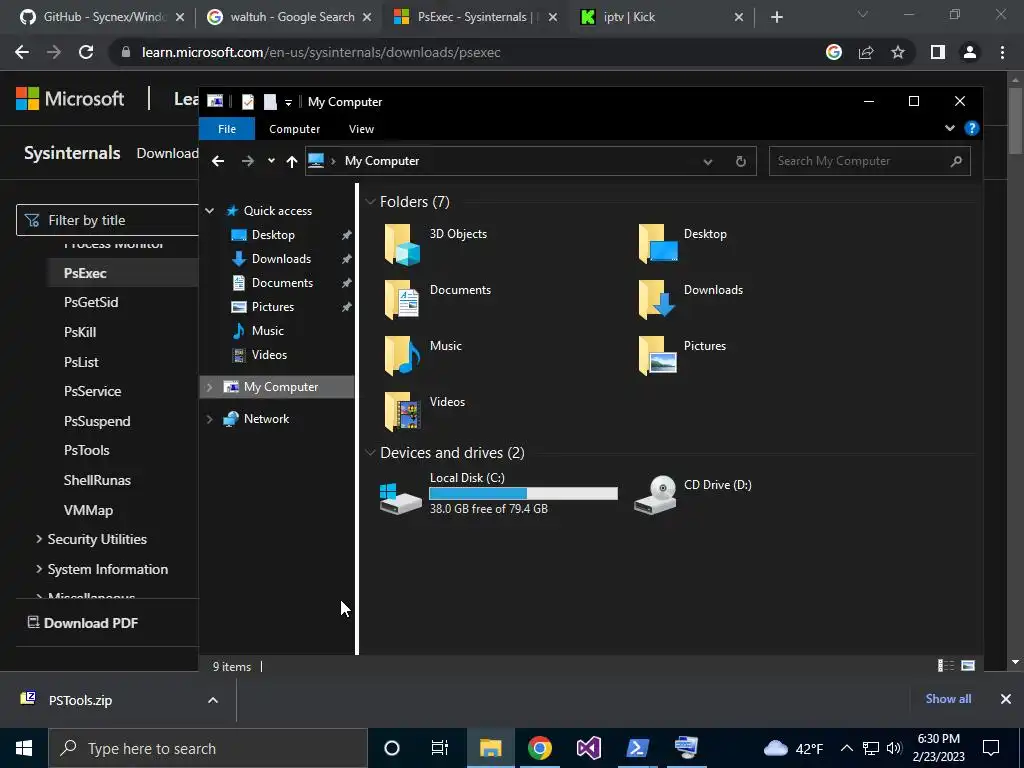
Task: Expand the My Computer tree node
Action: point(210,387)
